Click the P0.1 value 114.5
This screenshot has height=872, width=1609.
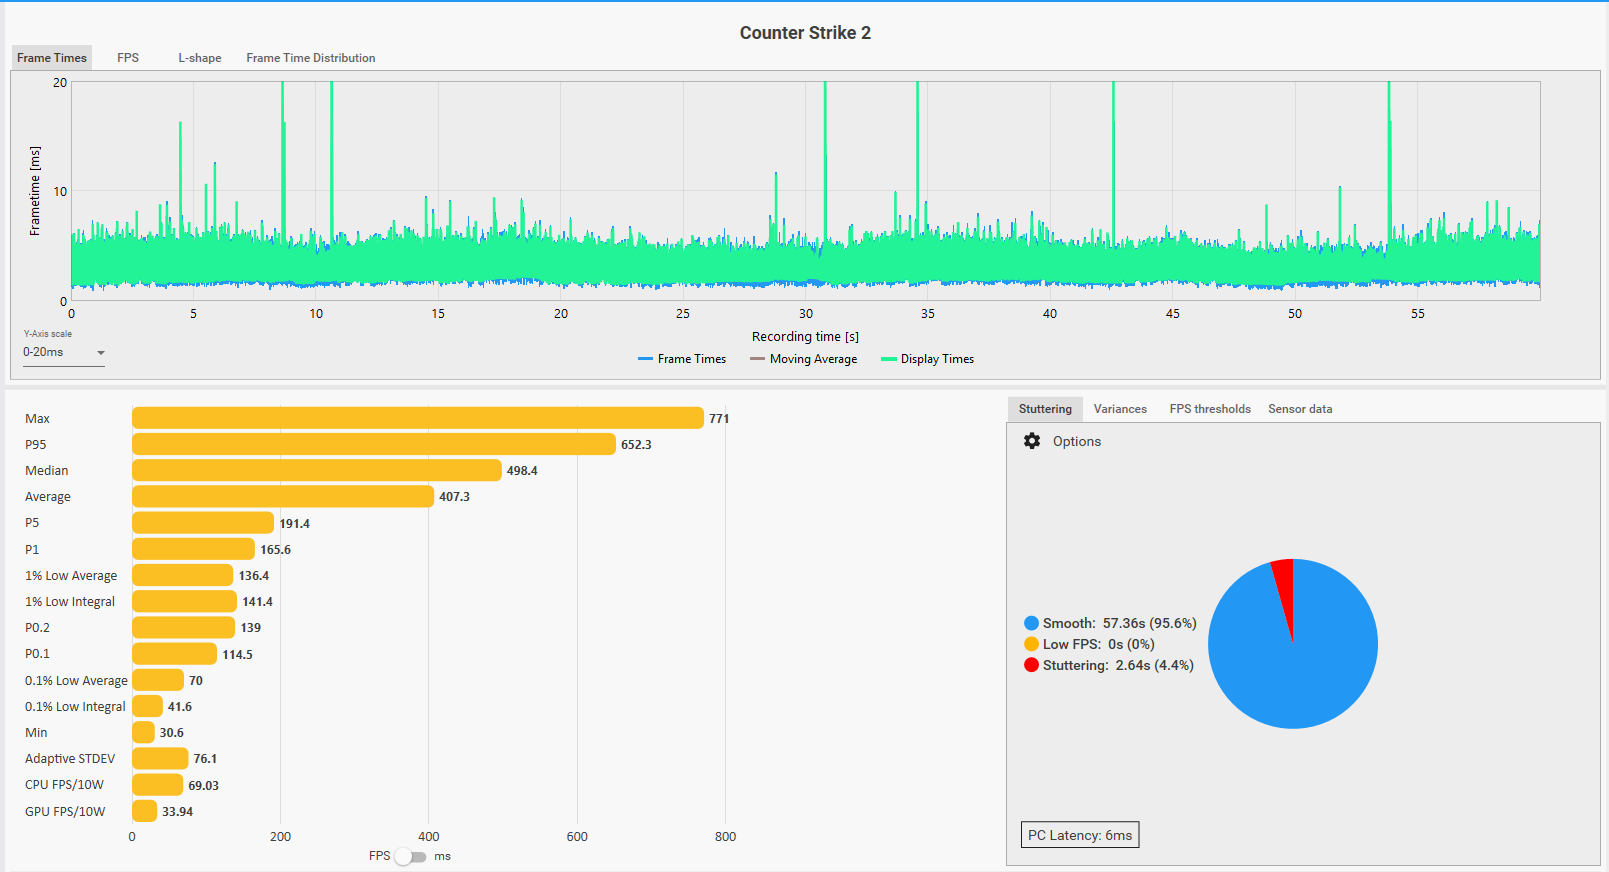[237, 655]
